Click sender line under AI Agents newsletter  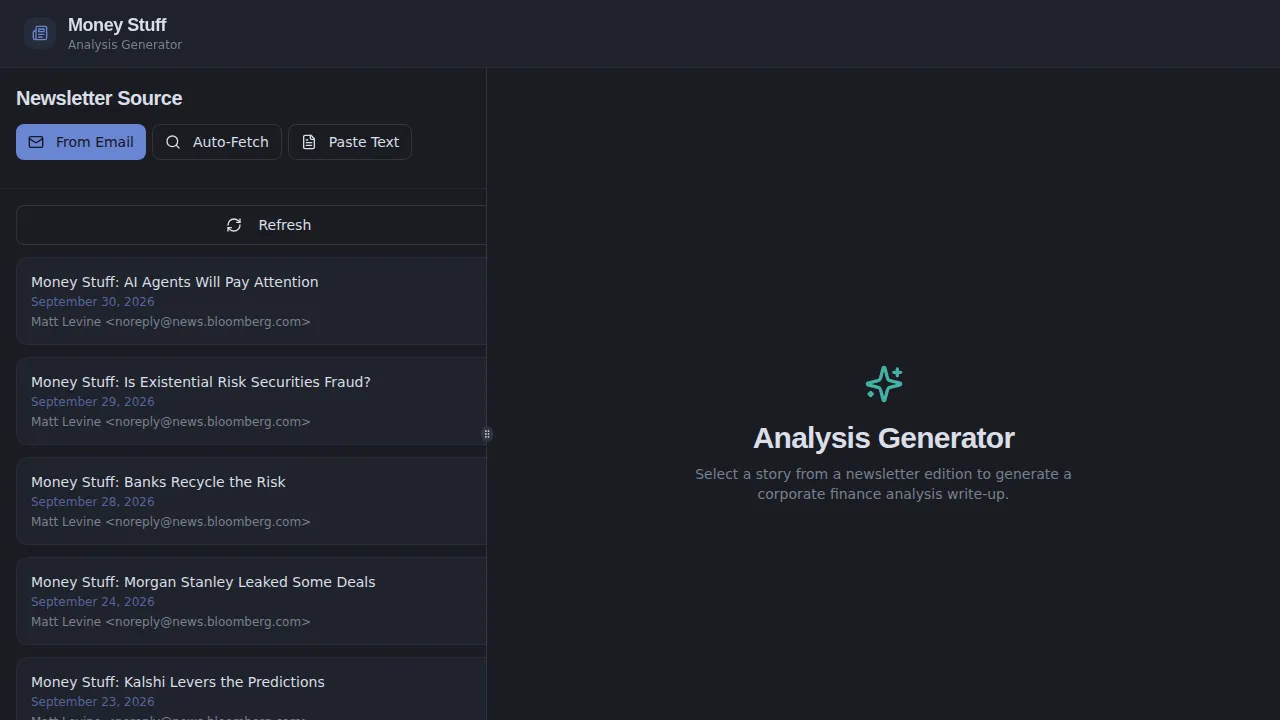(171, 322)
